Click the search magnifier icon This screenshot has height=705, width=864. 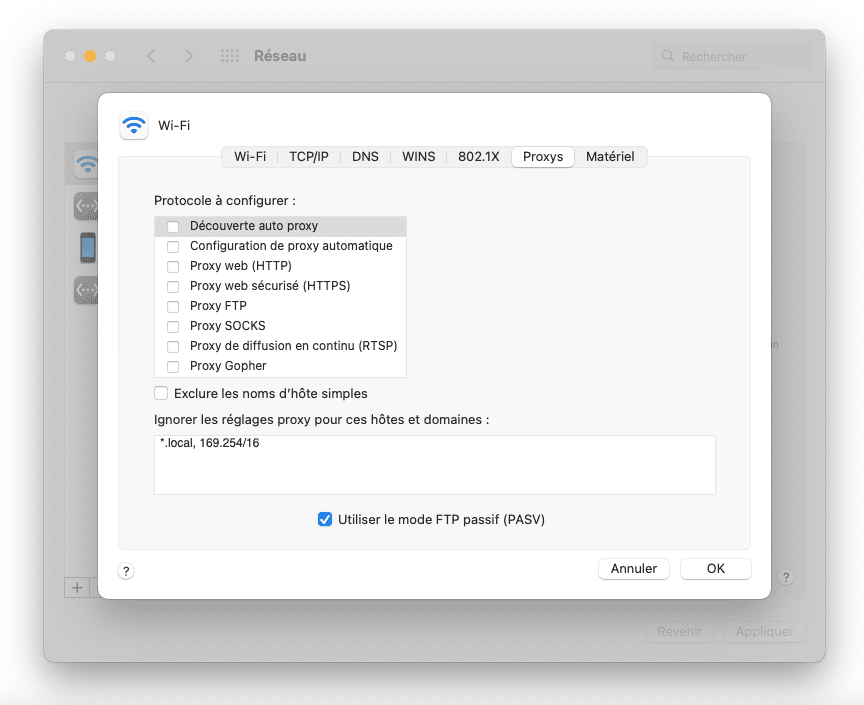tap(668, 57)
